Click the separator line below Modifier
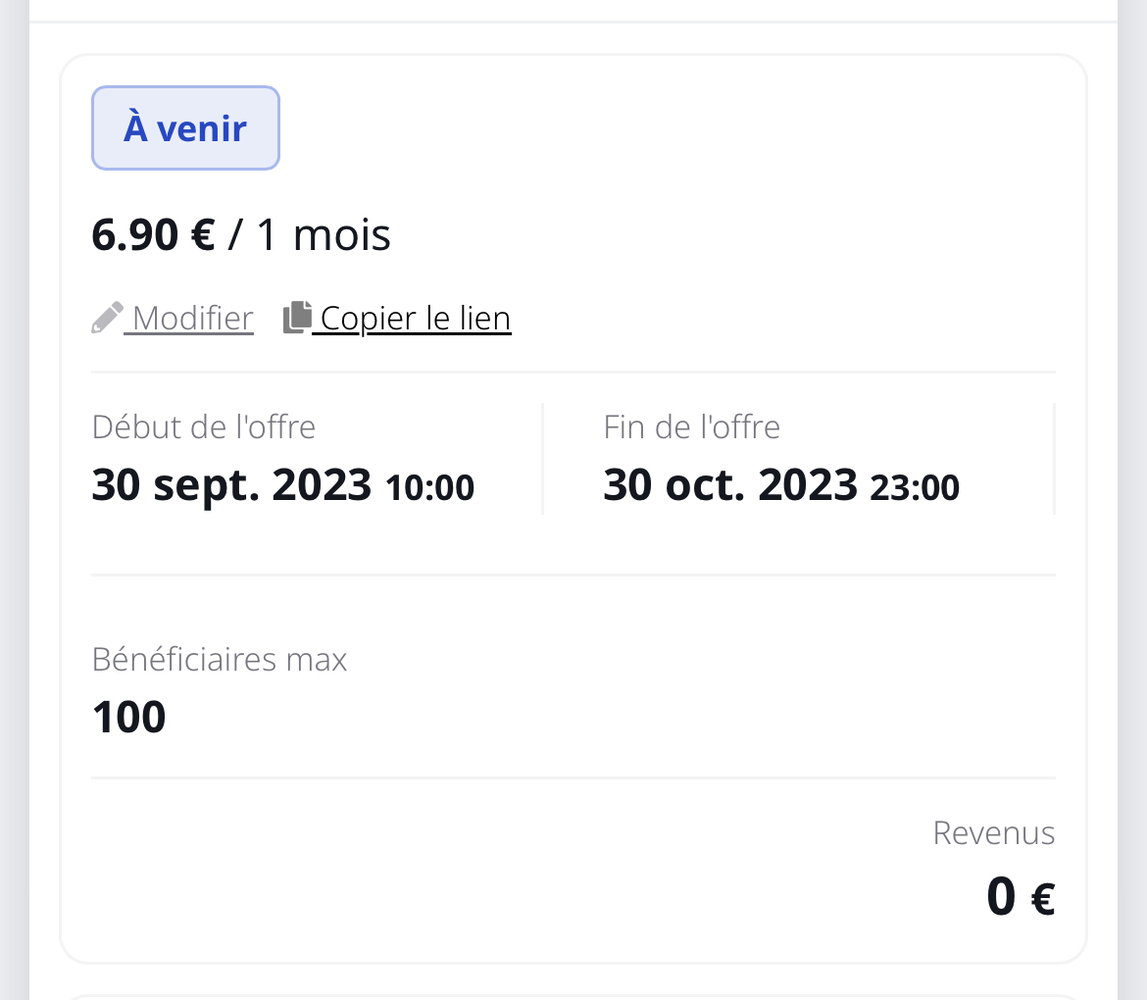 click(x=573, y=372)
